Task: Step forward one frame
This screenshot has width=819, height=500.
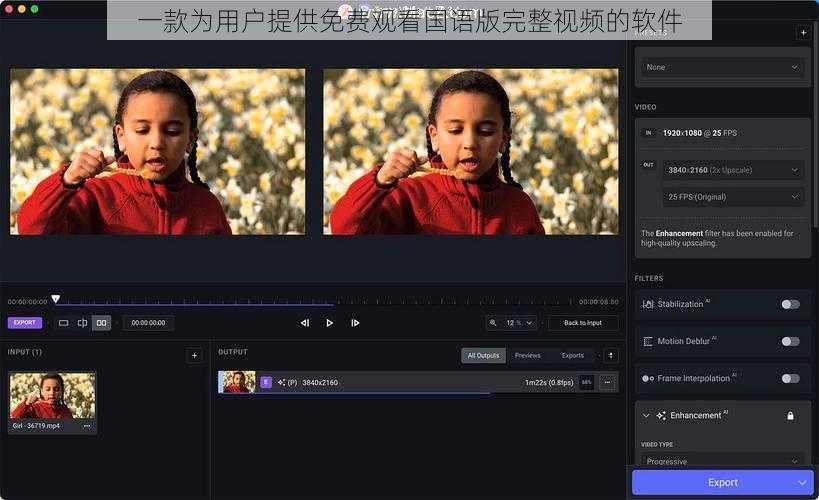Action: pyautogui.click(x=355, y=323)
